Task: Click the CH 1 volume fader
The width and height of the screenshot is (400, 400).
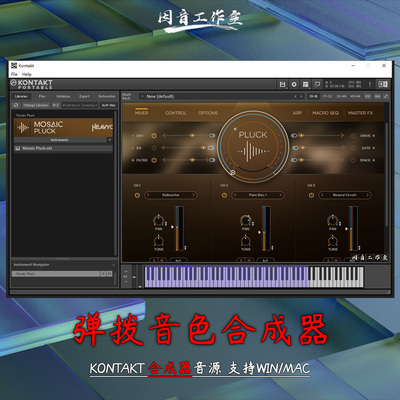Action: (178, 228)
